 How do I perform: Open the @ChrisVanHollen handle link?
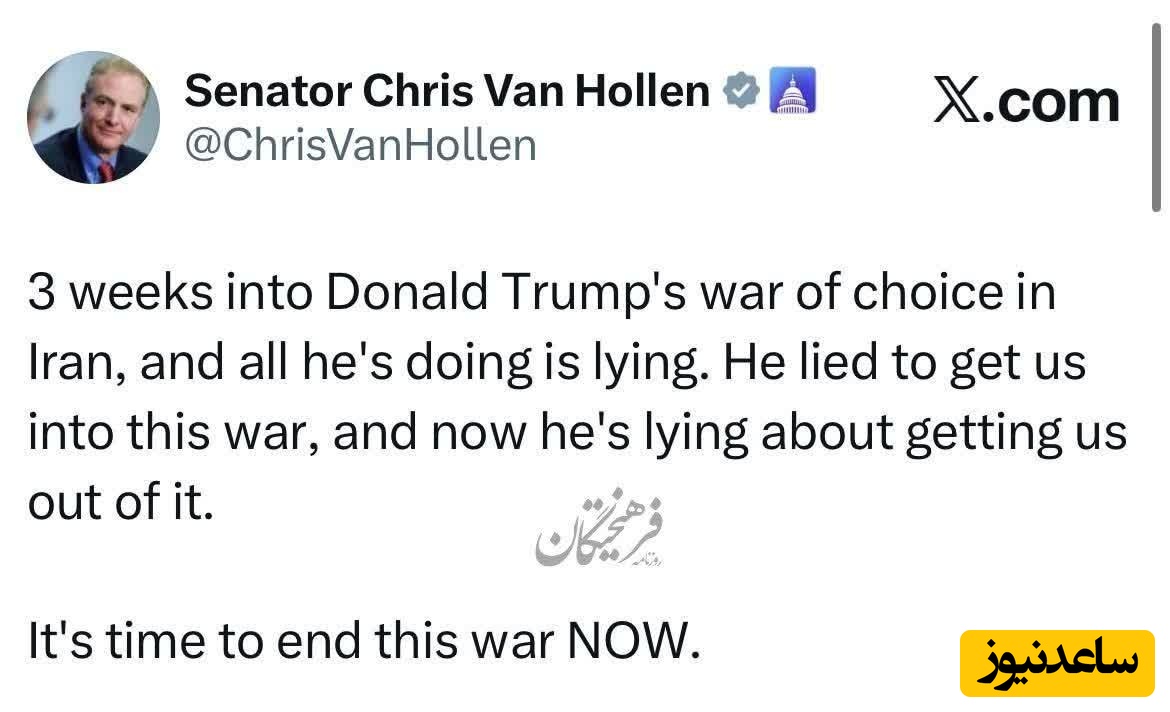[361, 145]
